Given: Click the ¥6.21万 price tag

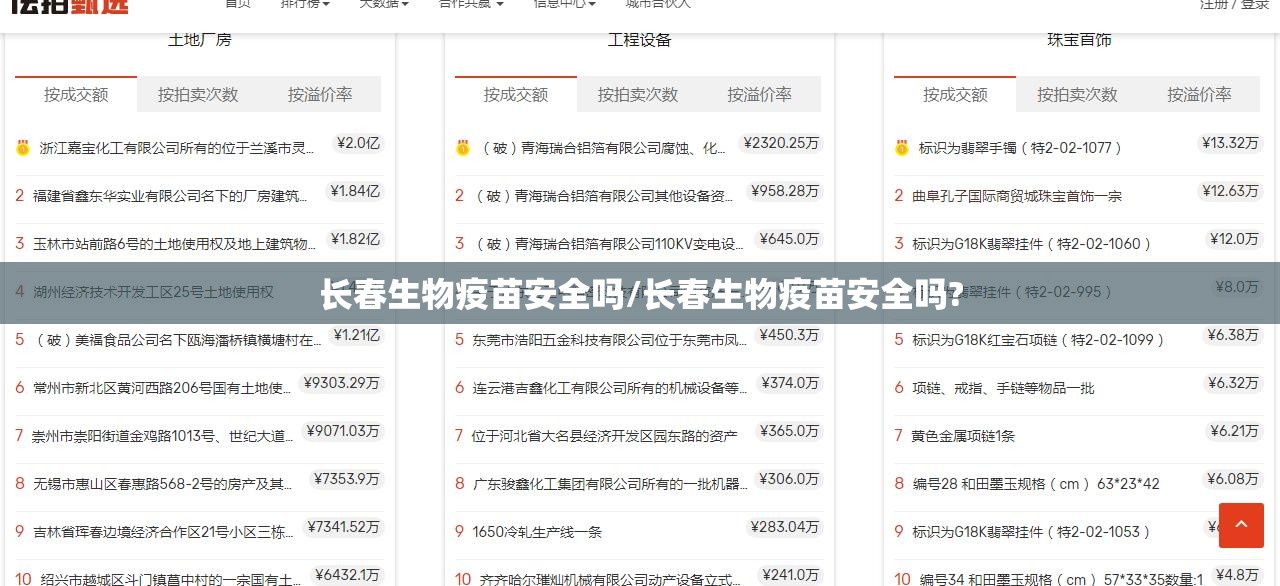Looking at the screenshot, I should tap(1234, 431).
